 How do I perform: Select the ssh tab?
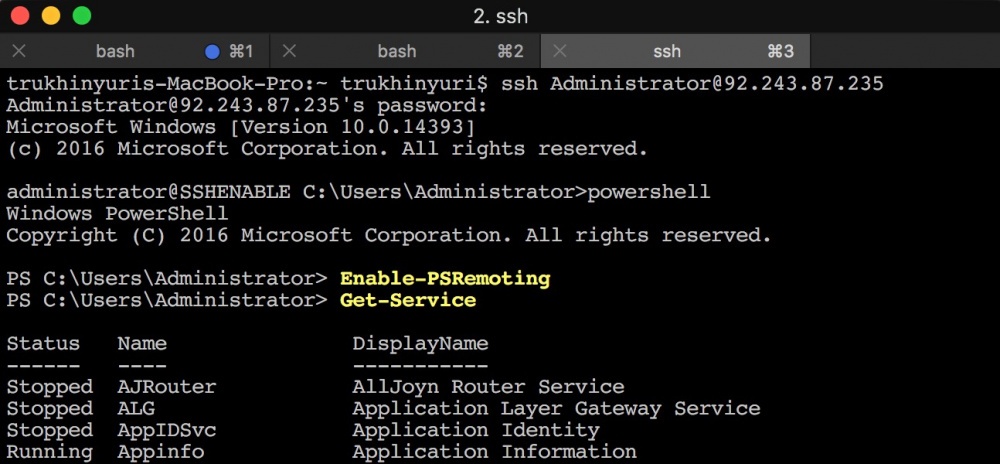pyautogui.click(x=667, y=52)
